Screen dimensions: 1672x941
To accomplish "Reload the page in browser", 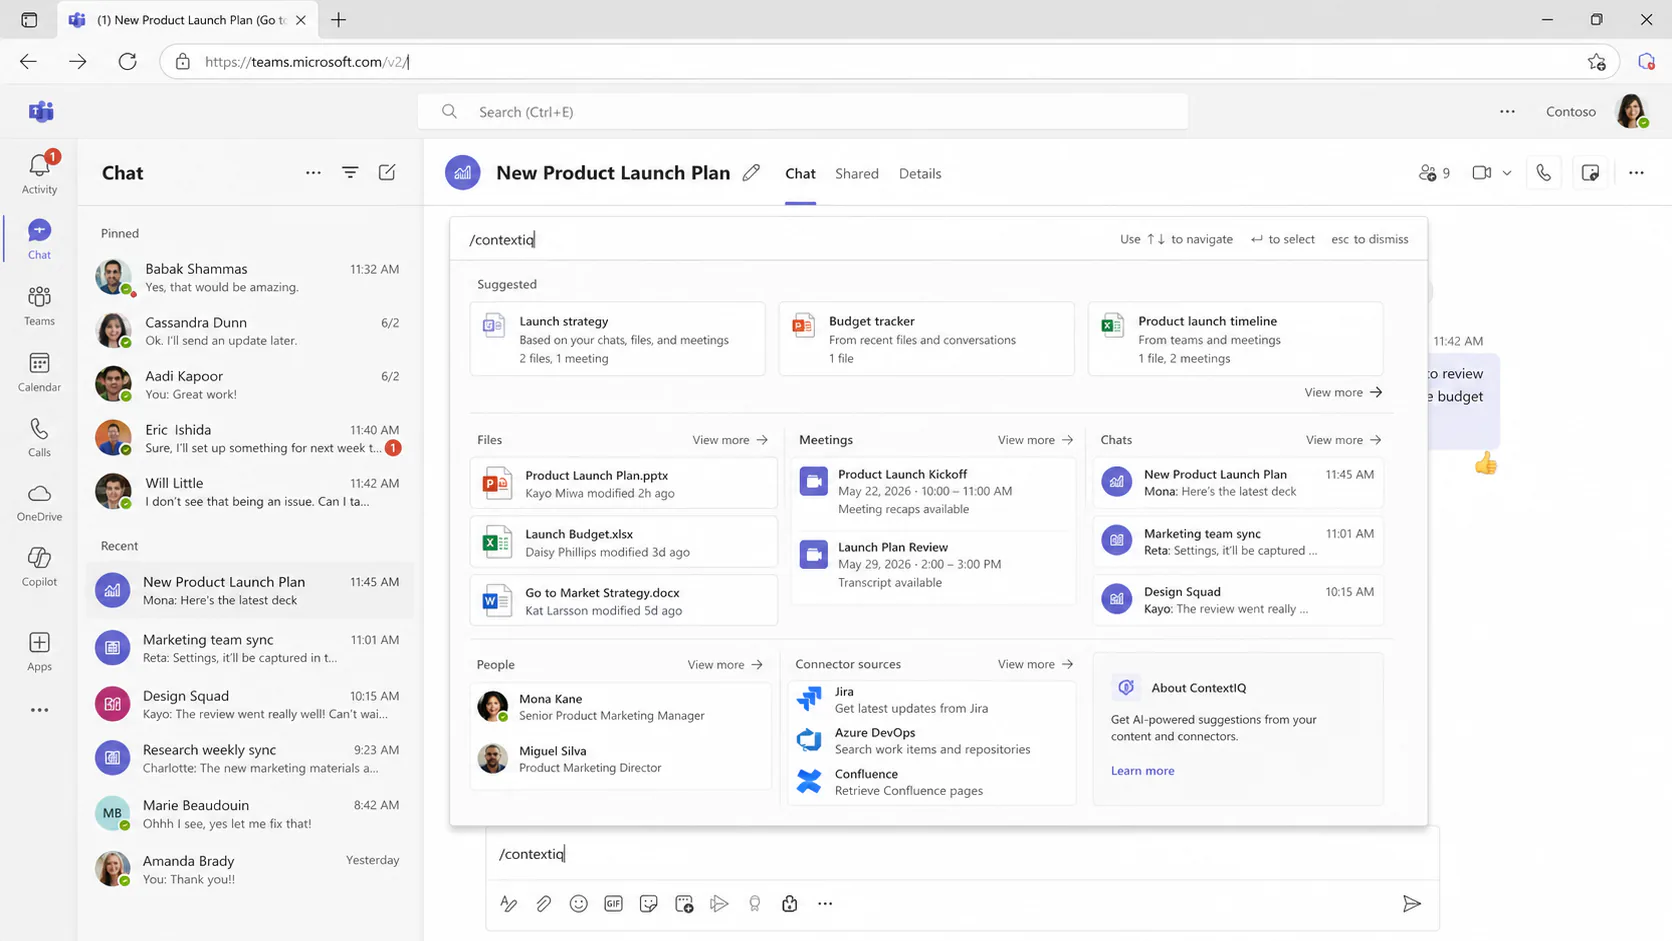I will pos(127,62).
